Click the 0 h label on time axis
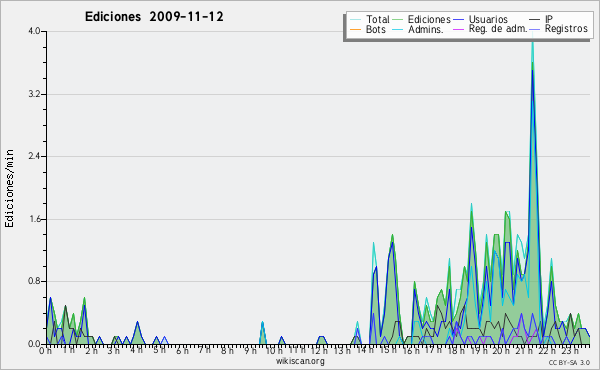Viewport: 600px width, 370px height. click(45, 350)
